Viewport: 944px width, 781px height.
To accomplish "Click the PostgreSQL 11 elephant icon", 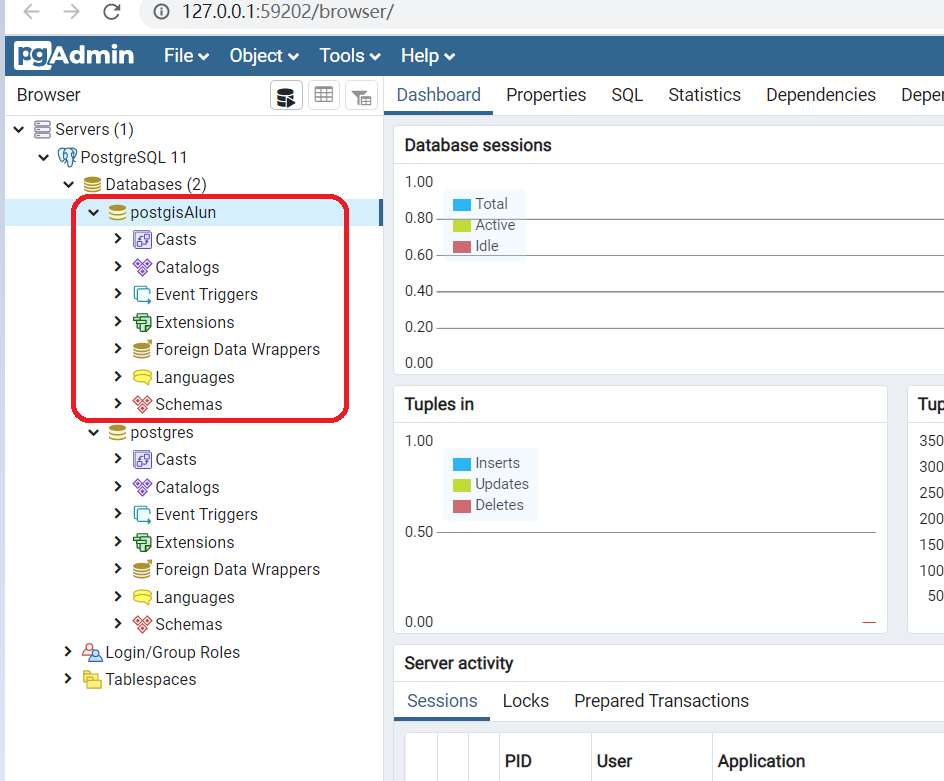I will pyautogui.click(x=67, y=157).
